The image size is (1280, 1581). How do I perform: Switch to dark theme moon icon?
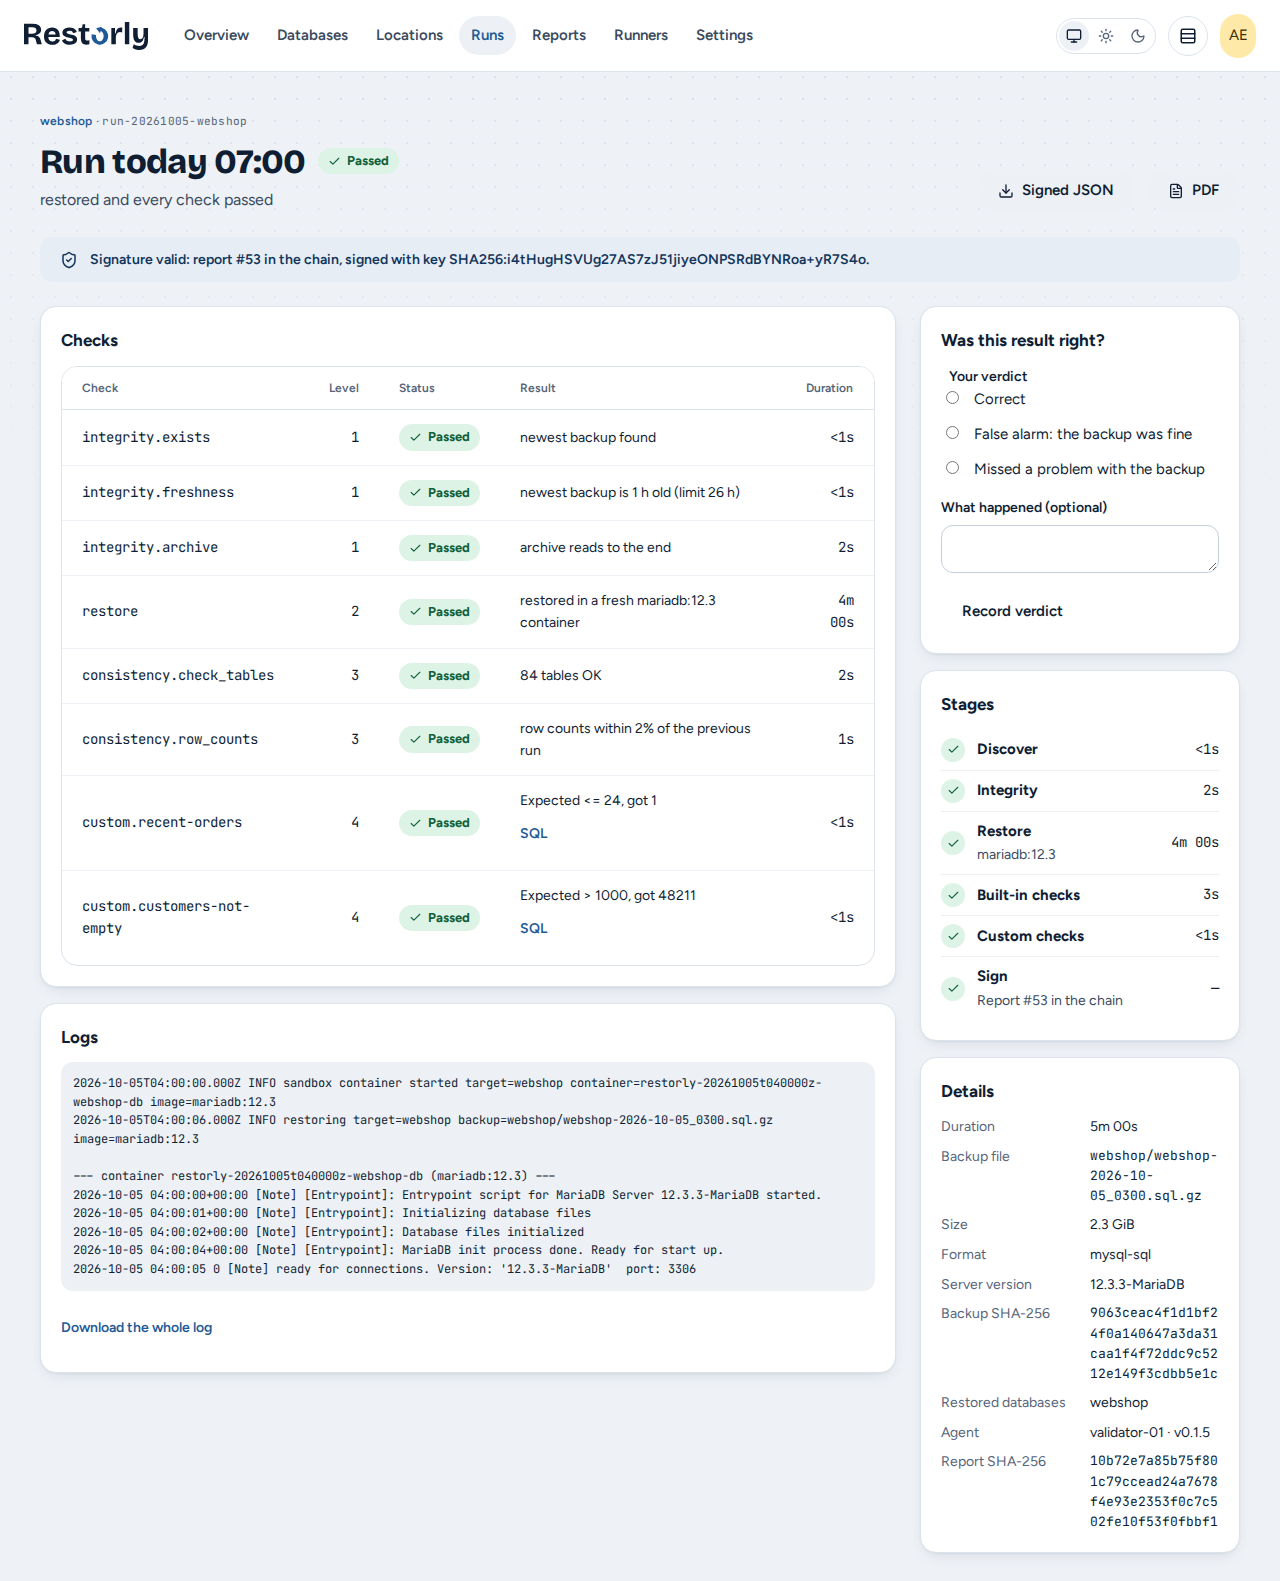pyautogui.click(x=1138, y=36)
